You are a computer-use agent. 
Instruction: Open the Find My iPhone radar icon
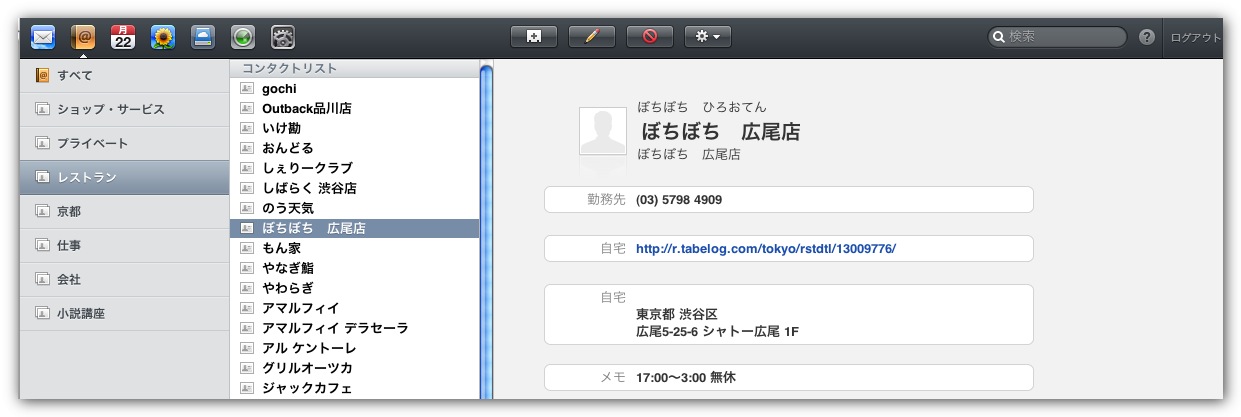coord(243,37)
